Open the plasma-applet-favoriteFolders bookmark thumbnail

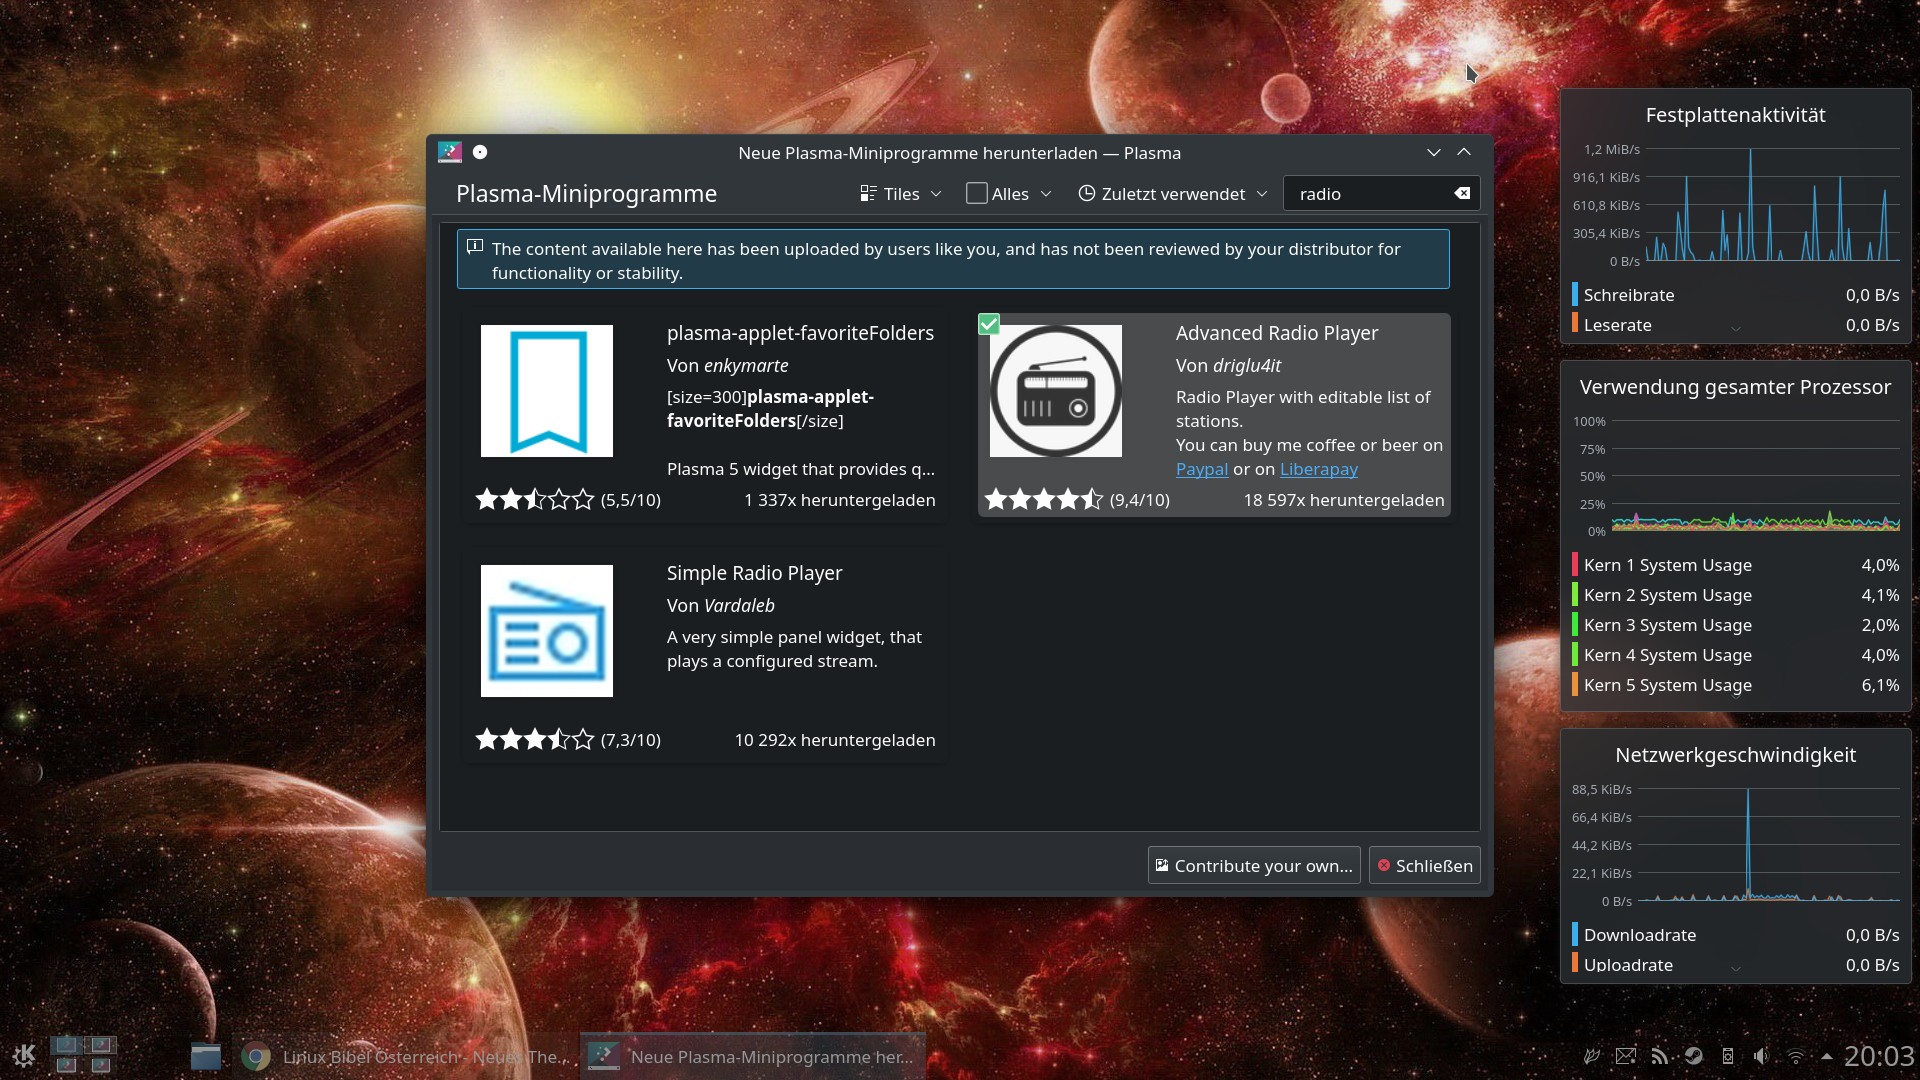pyautogui.click(x=547, y=391)
